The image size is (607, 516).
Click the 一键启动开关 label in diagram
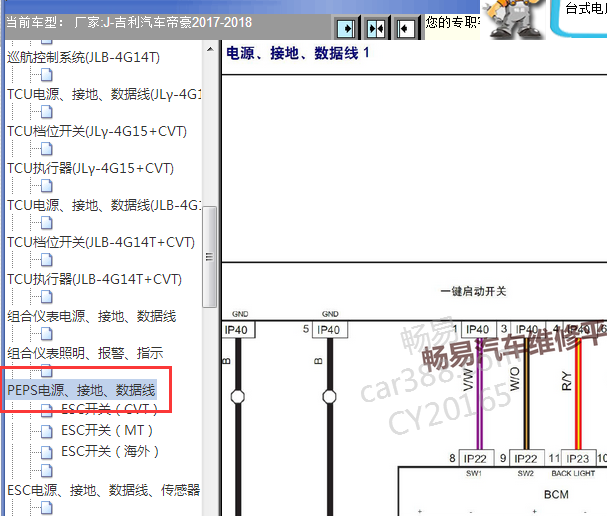pyautogui.click(x=473, y=291)
